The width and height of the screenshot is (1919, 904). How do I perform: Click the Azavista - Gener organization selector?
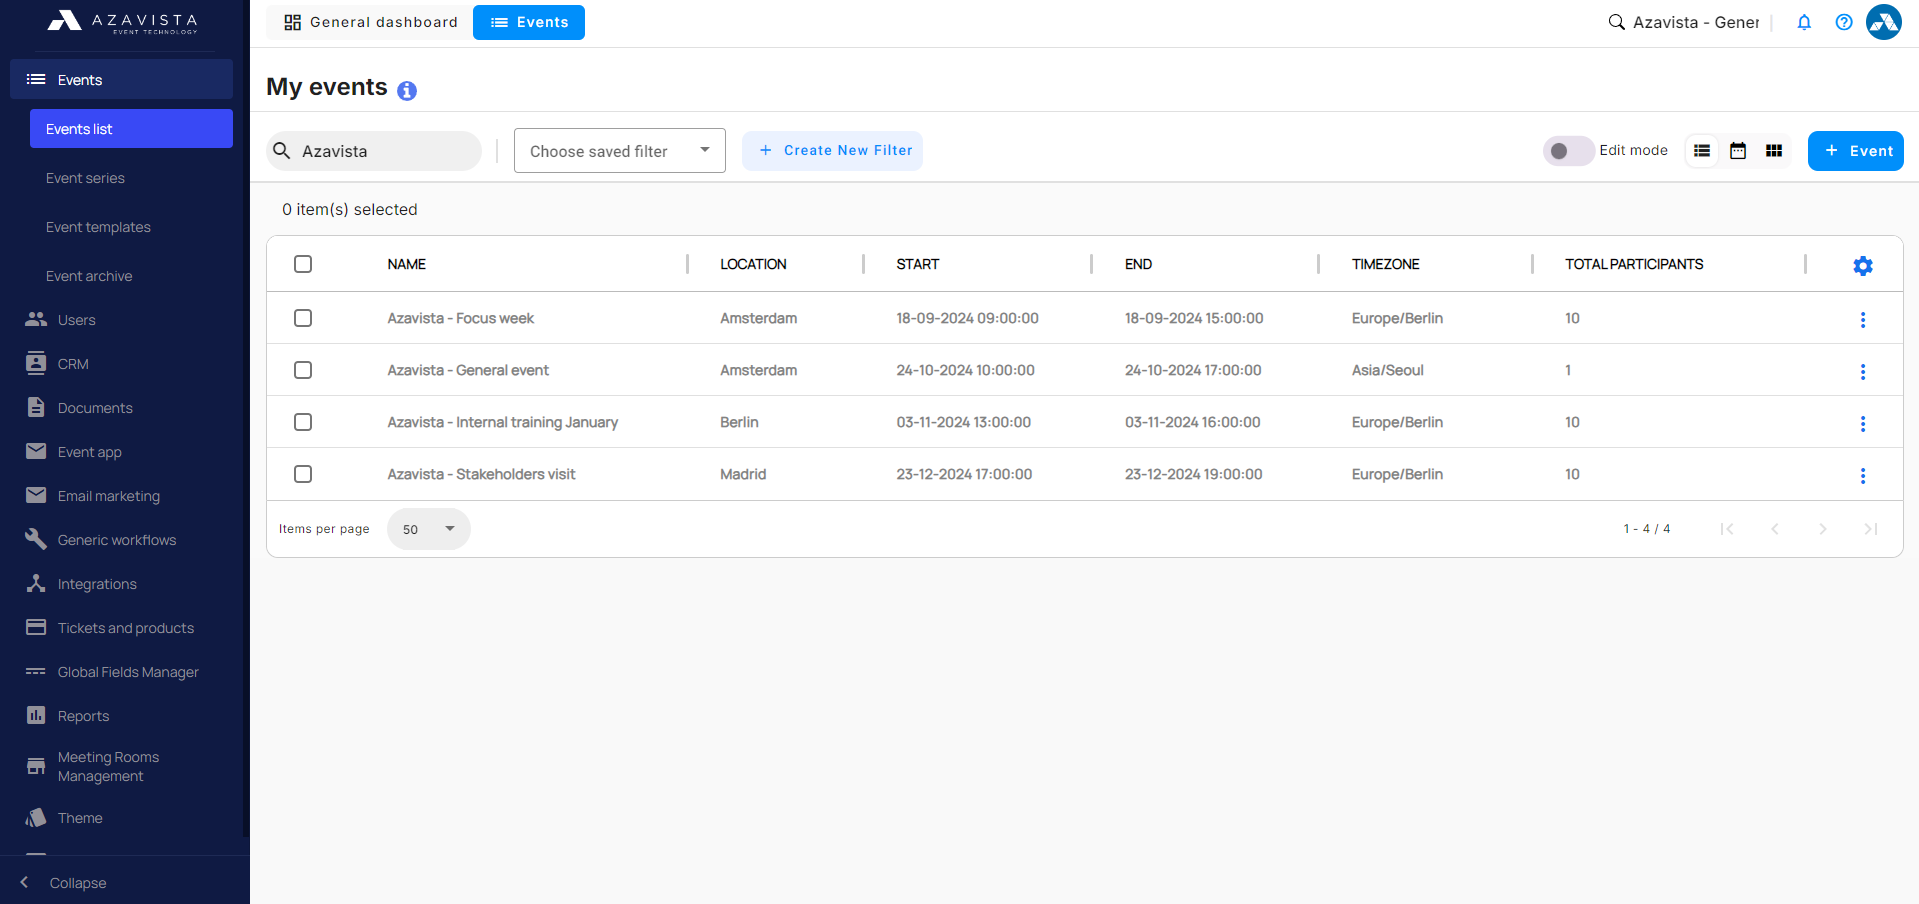[1696, 22]
